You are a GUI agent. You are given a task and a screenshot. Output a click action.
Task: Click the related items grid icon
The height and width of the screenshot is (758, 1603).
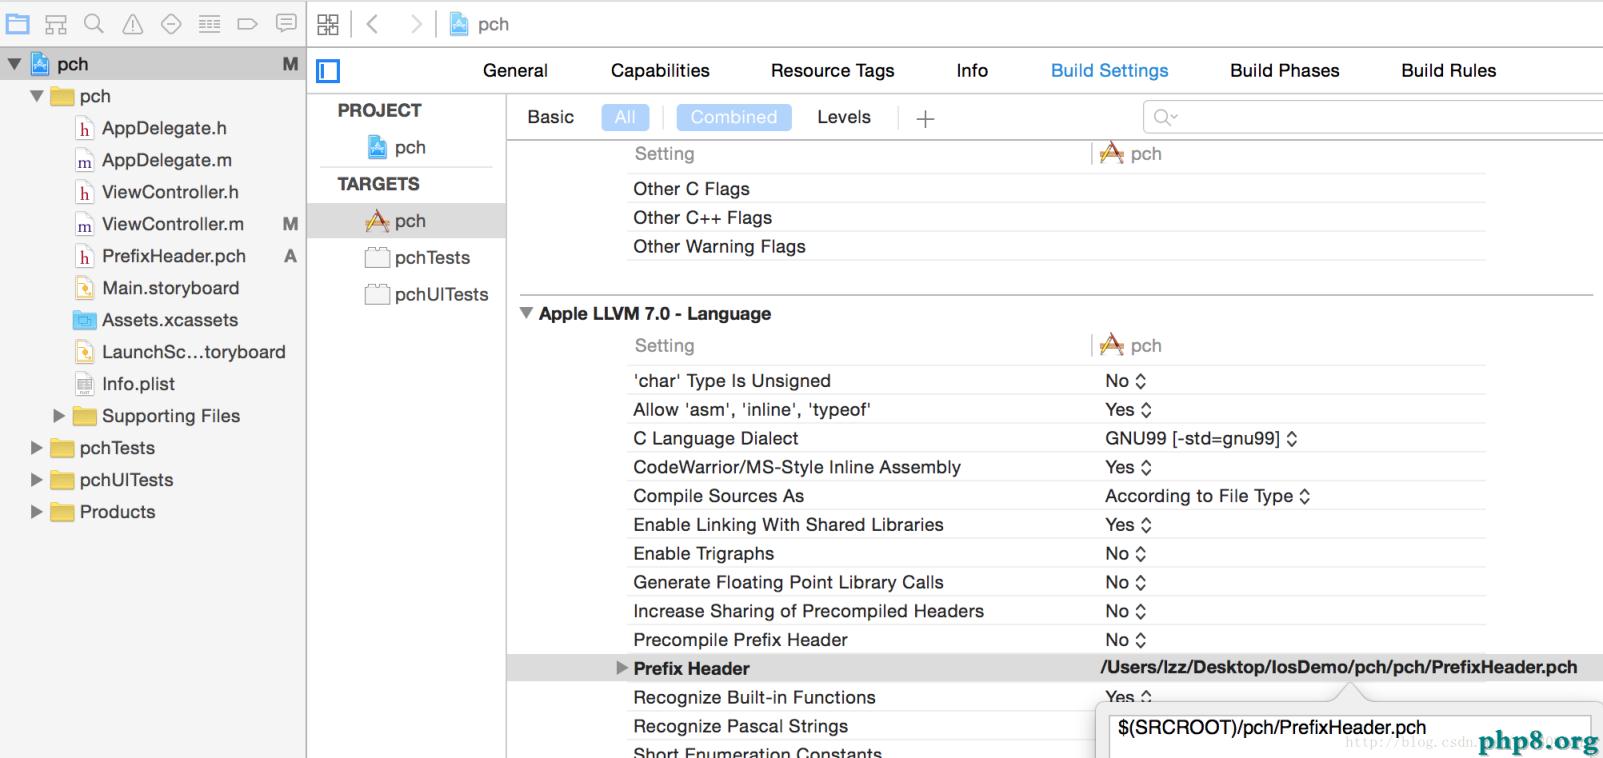click(328, 24)
